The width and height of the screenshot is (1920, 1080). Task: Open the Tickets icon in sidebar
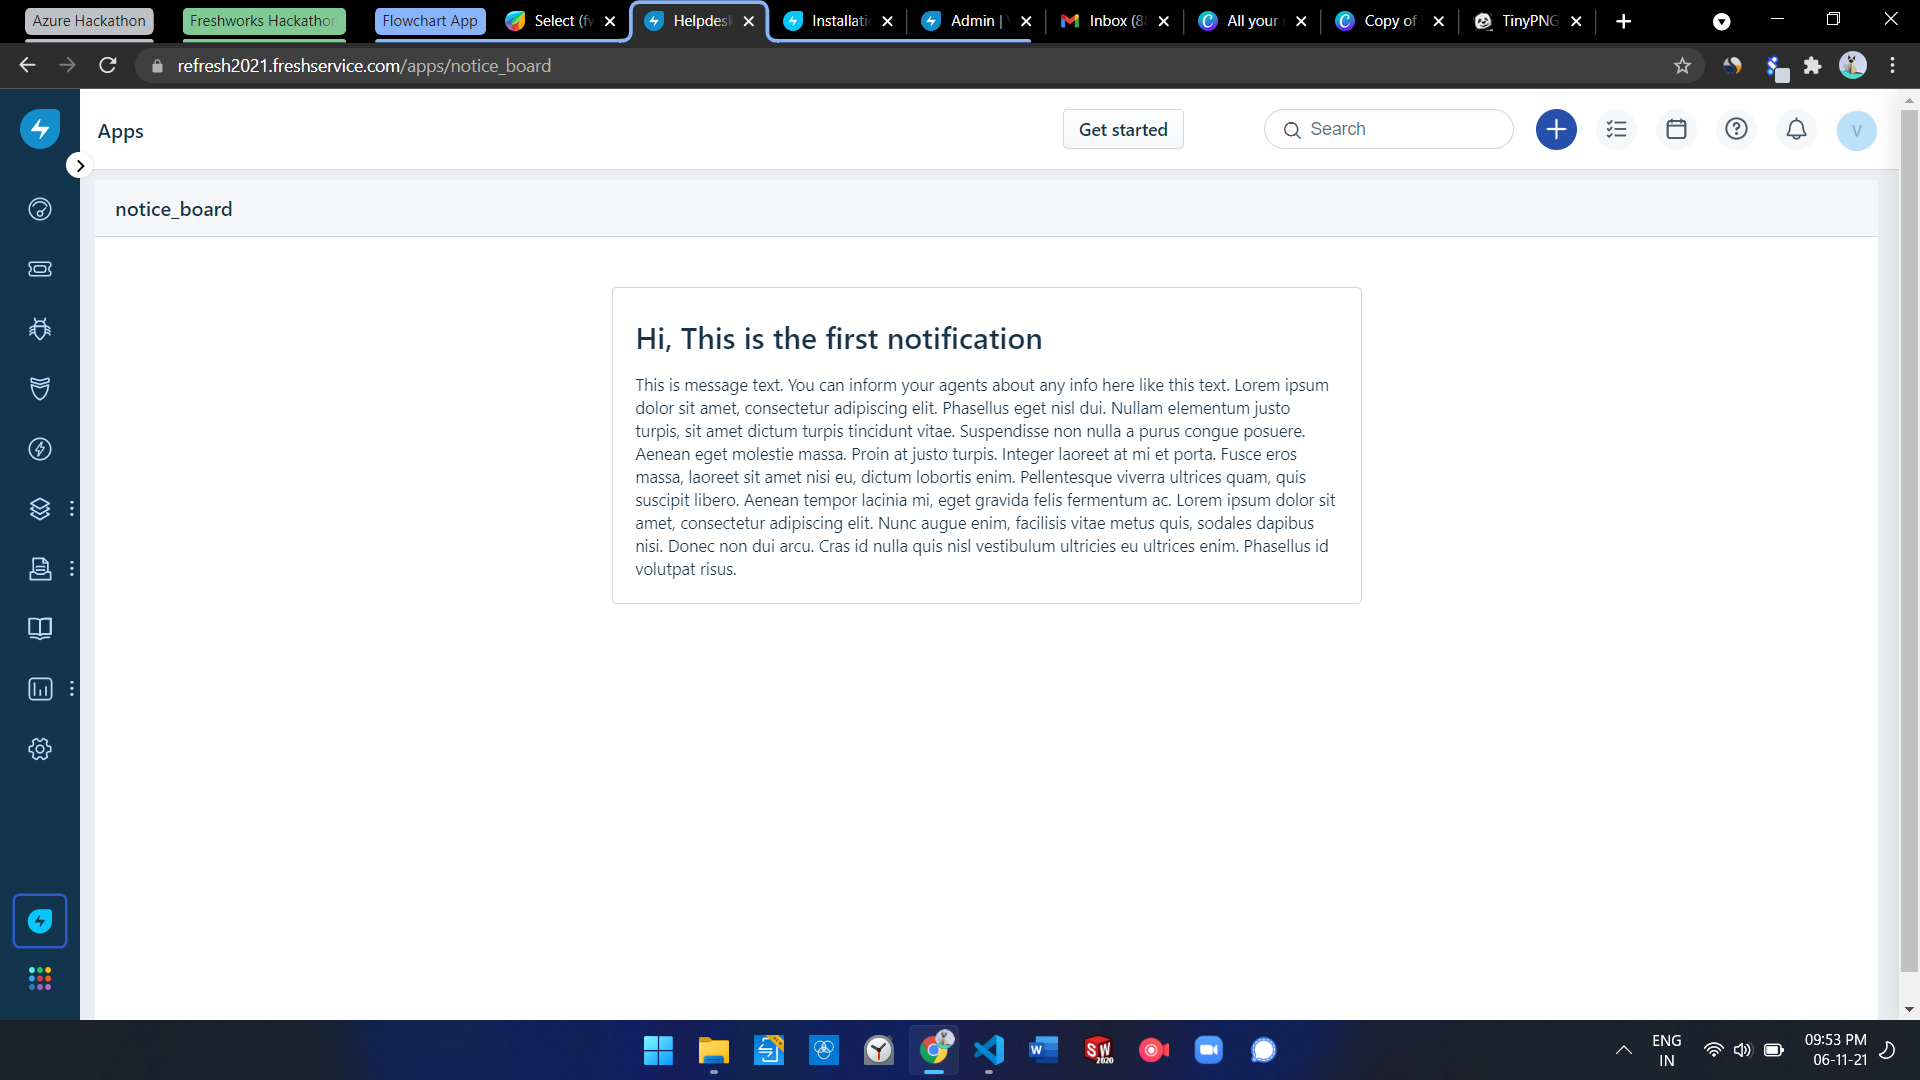pyautogui.click(x=40, y=269)
